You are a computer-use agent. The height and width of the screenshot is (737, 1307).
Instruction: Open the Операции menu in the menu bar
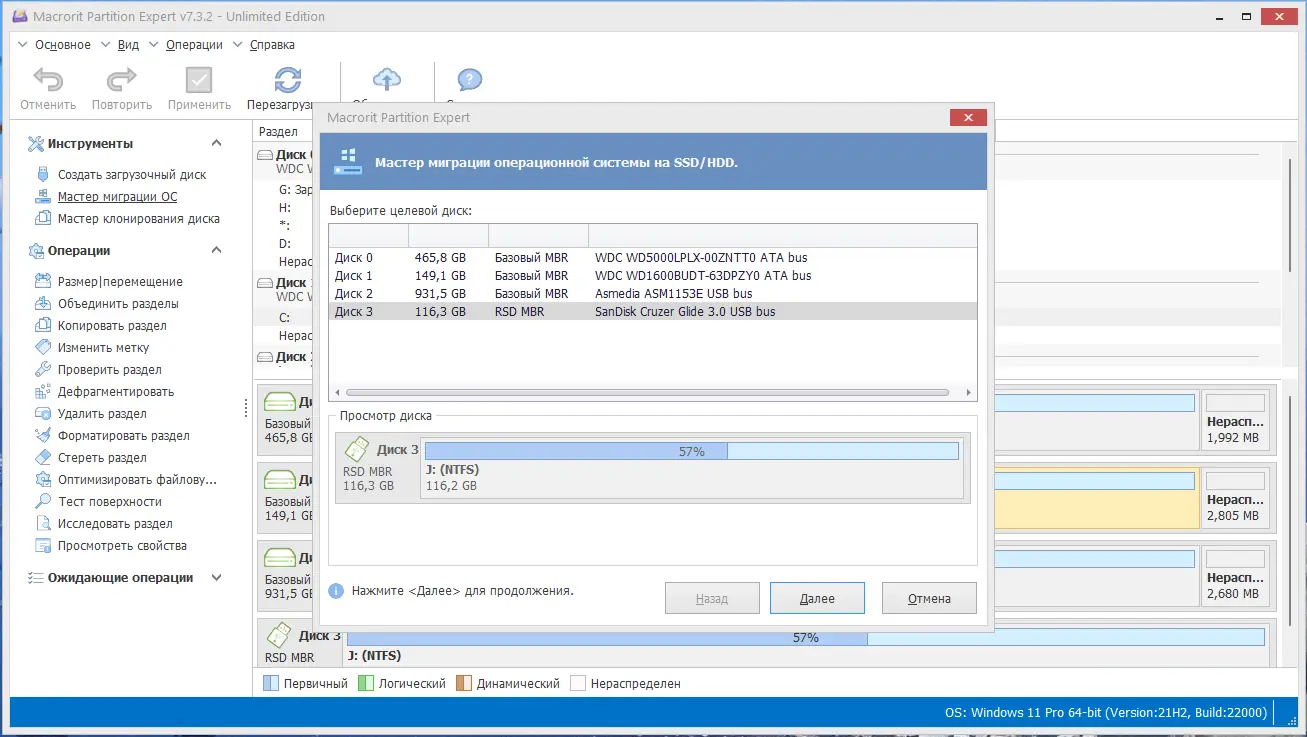coord(194,44)
